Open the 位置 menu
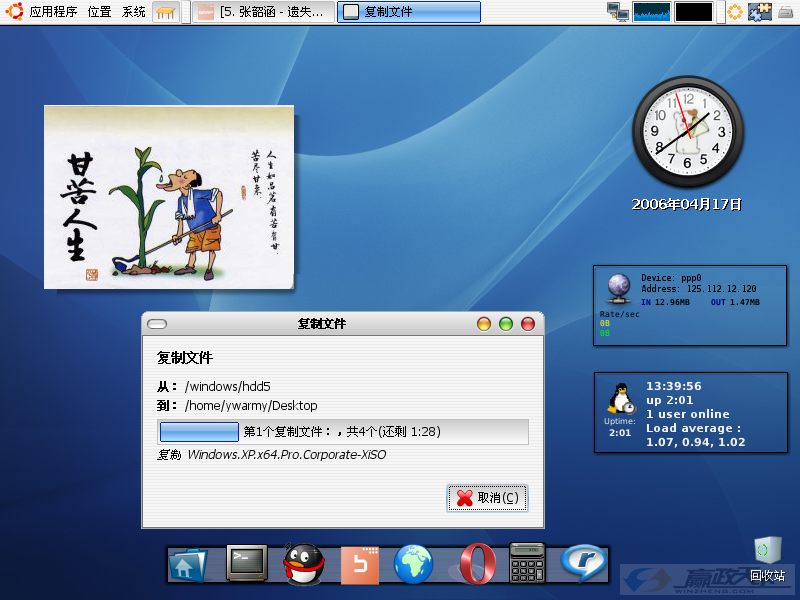This screenshot has width=800, height=600. click(99, 12)
